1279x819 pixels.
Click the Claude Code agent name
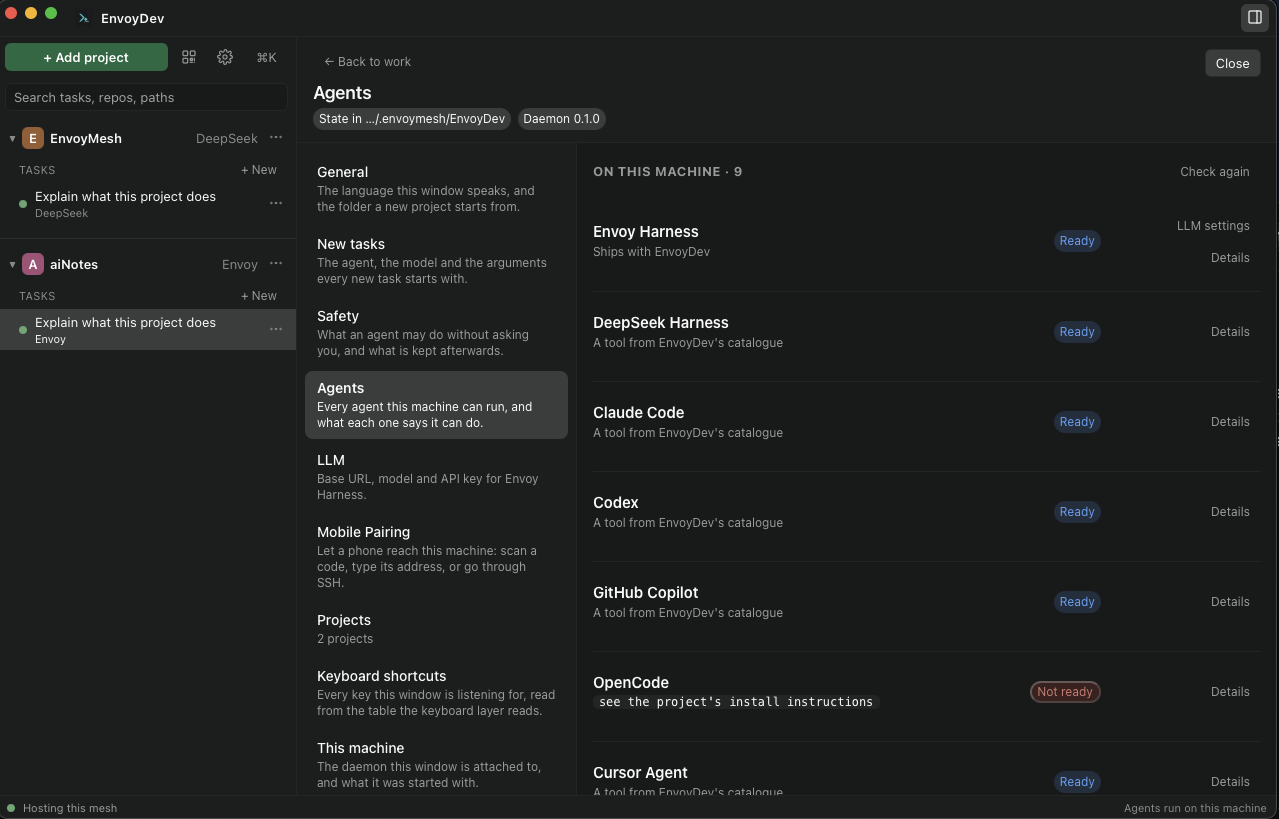coord(638,413)
